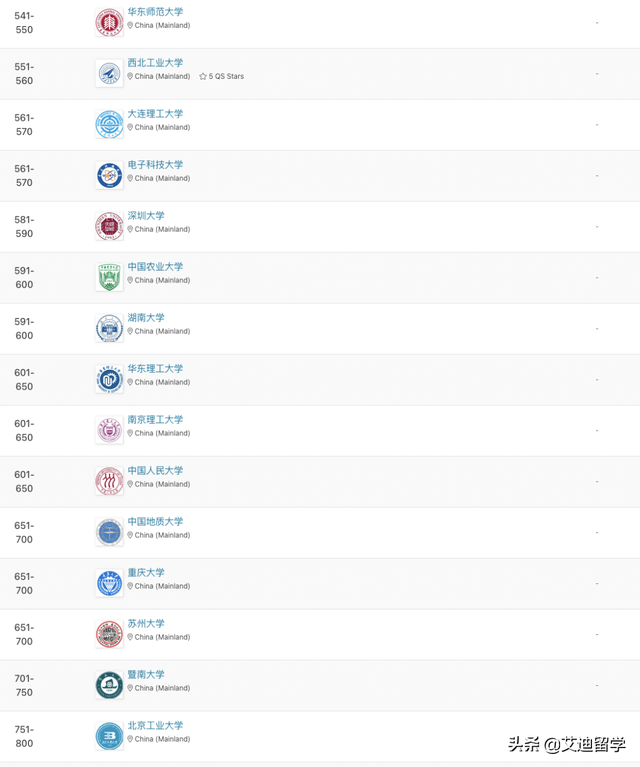The width and height of the screenshot is (640, 767).
Task: Click the 5 QS Stars label
Action: (x=226, y=76)
